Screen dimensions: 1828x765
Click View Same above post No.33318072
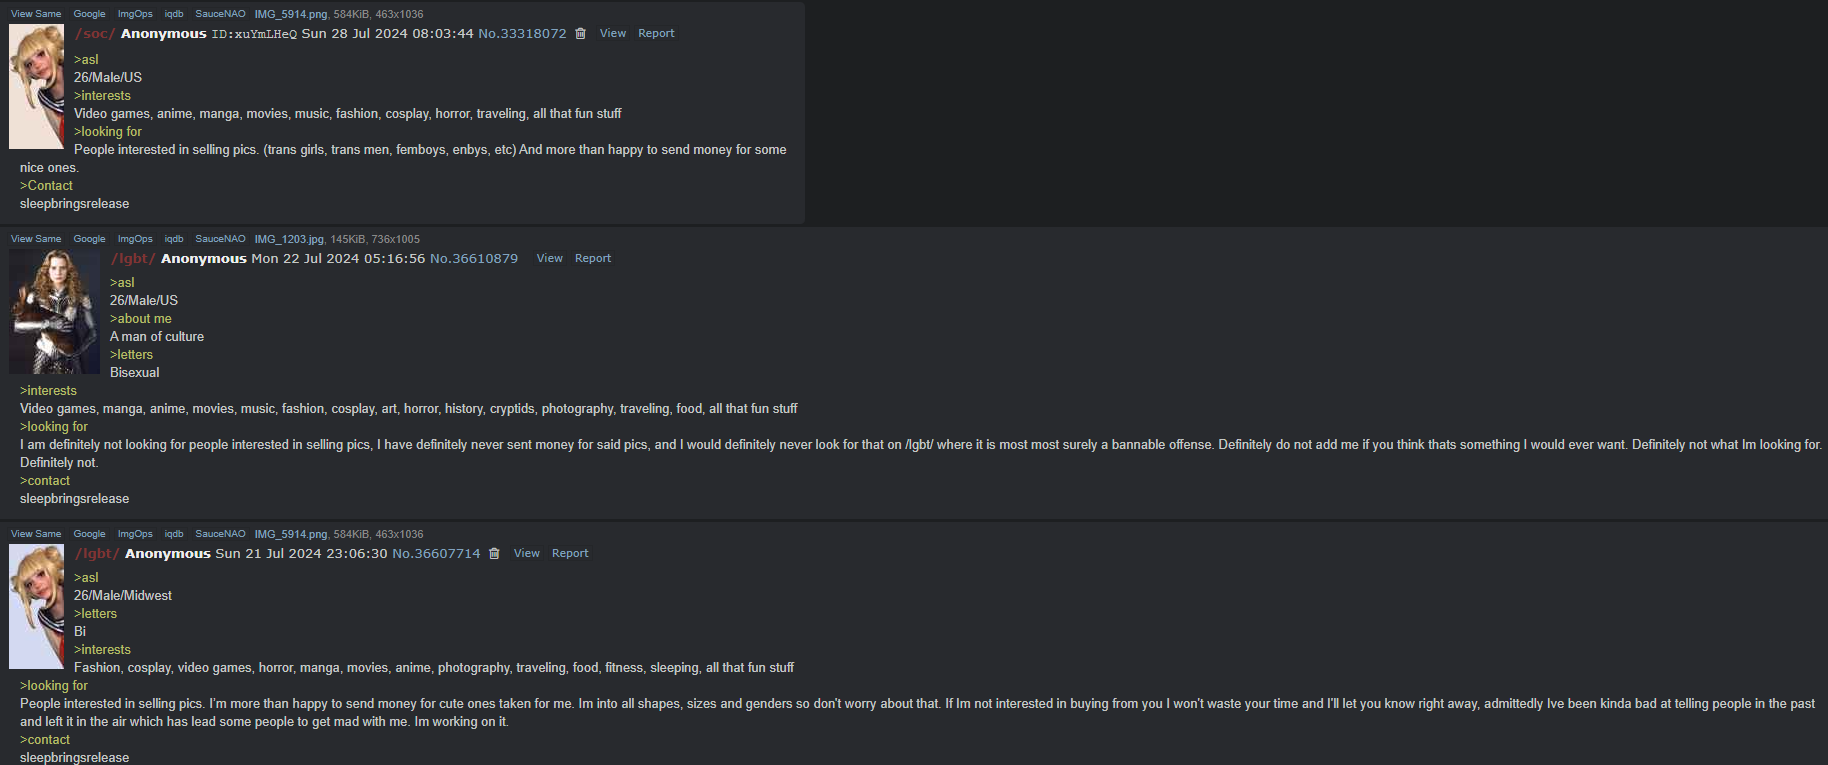click(x=36, y=14)
